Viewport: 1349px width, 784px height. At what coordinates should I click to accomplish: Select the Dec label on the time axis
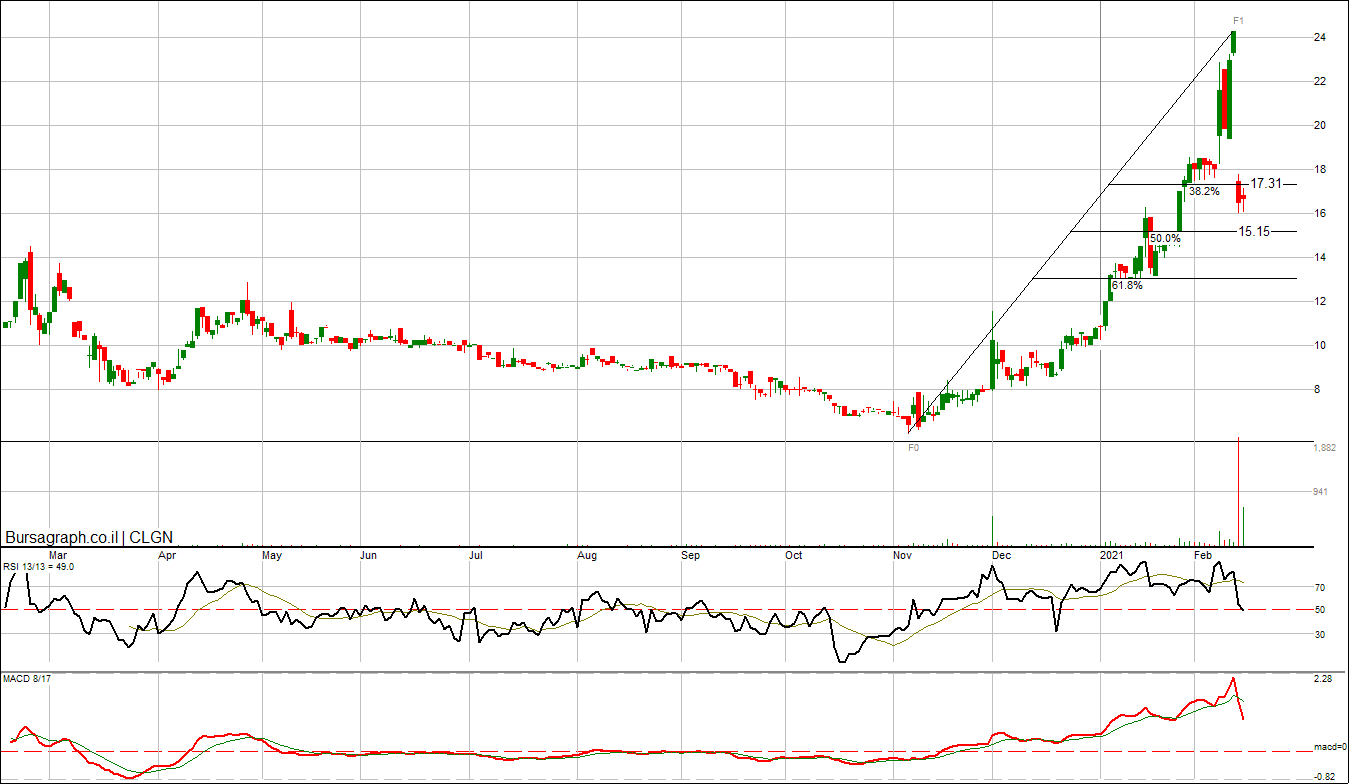coord(1001,554)
